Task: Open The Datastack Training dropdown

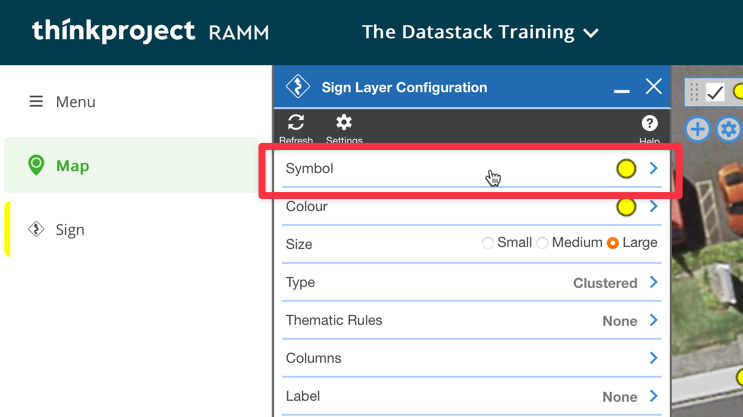Action: click(x=480, y=32)
